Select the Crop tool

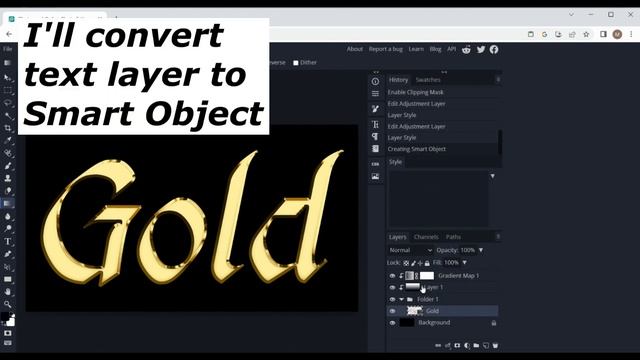pos(7,128)
